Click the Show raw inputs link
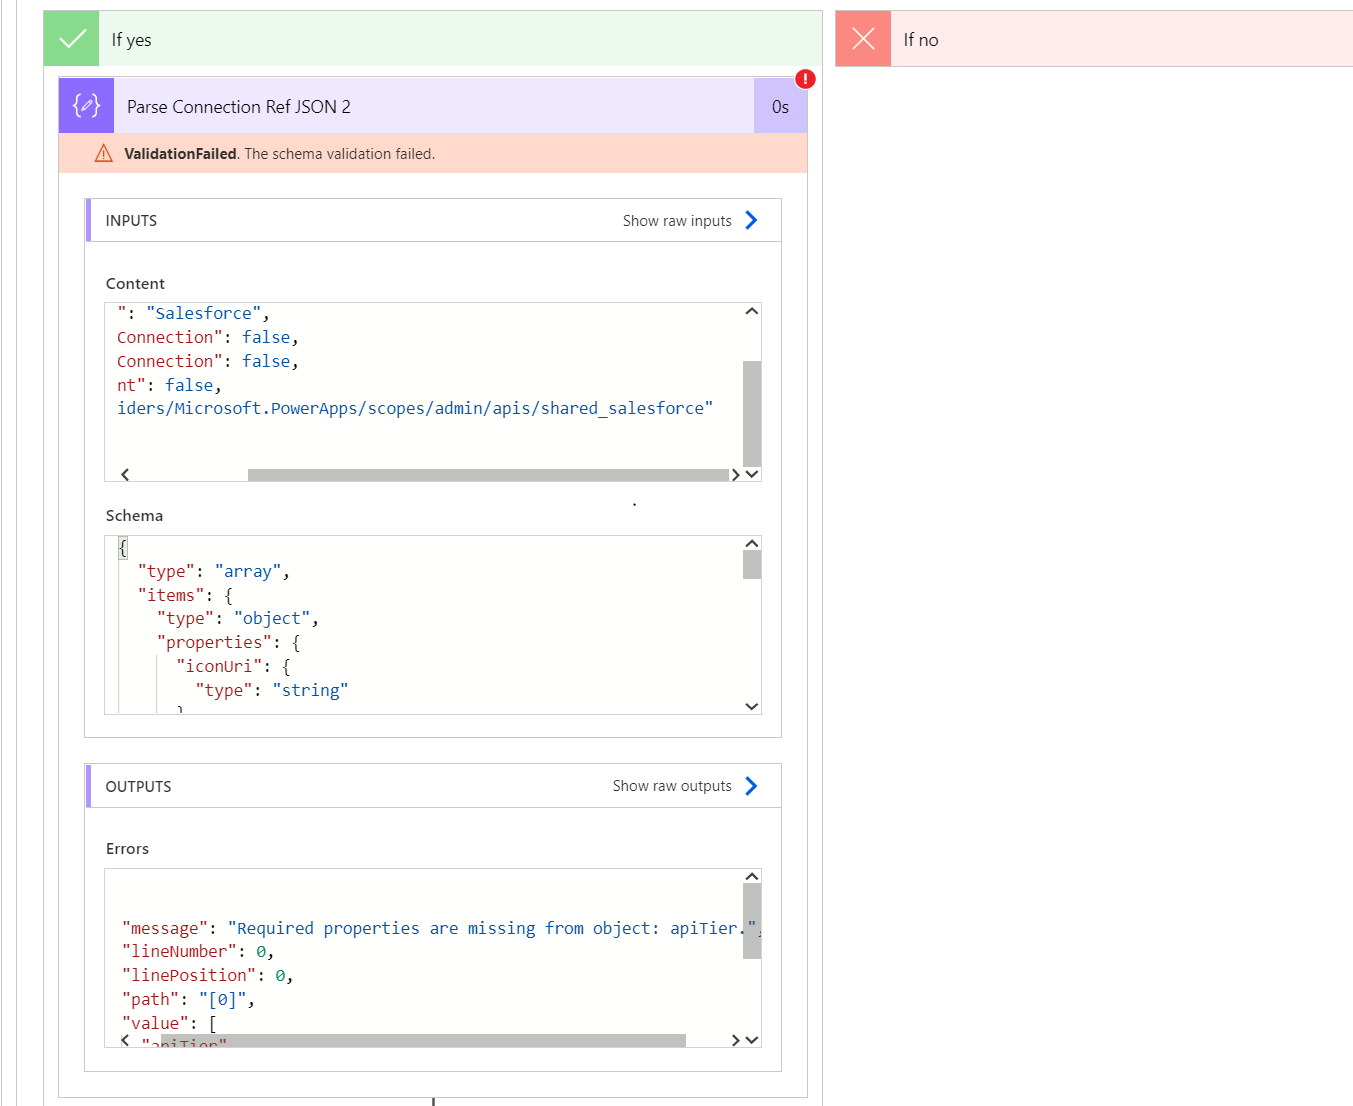 tap(677, 221)
